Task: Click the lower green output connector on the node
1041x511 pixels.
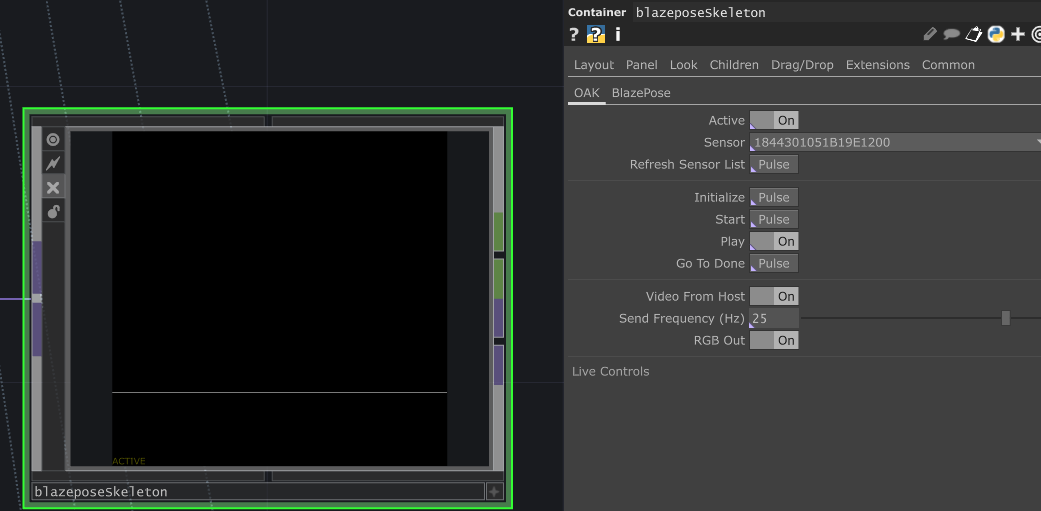Action: click(x=499, y=278)
